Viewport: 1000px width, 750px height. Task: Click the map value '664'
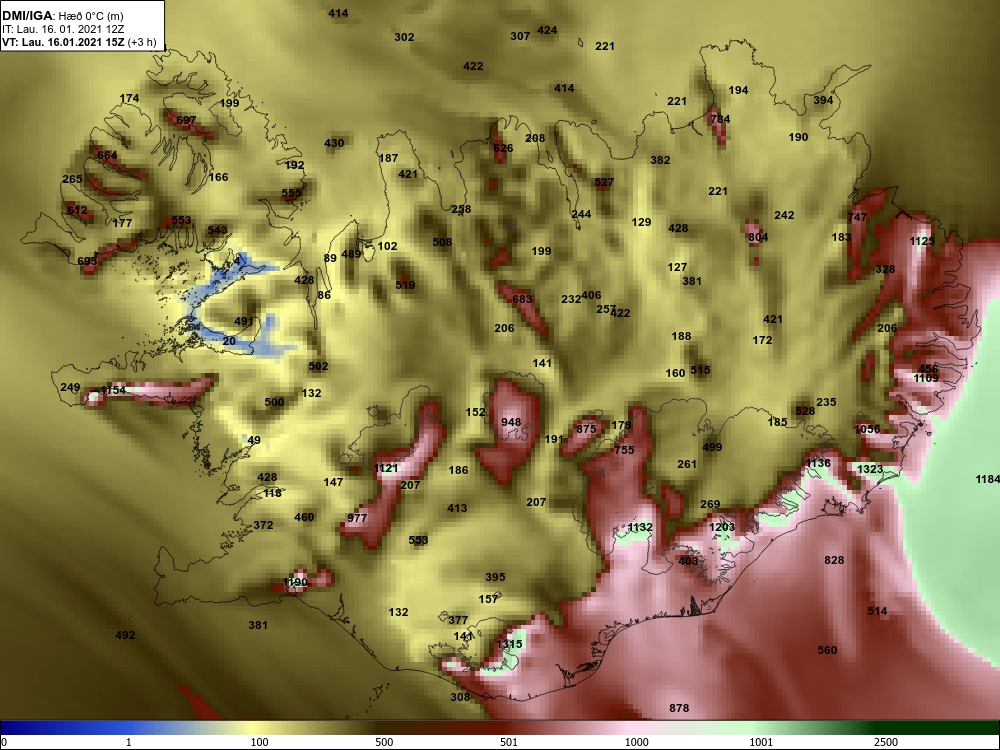(x=107, y=155)
